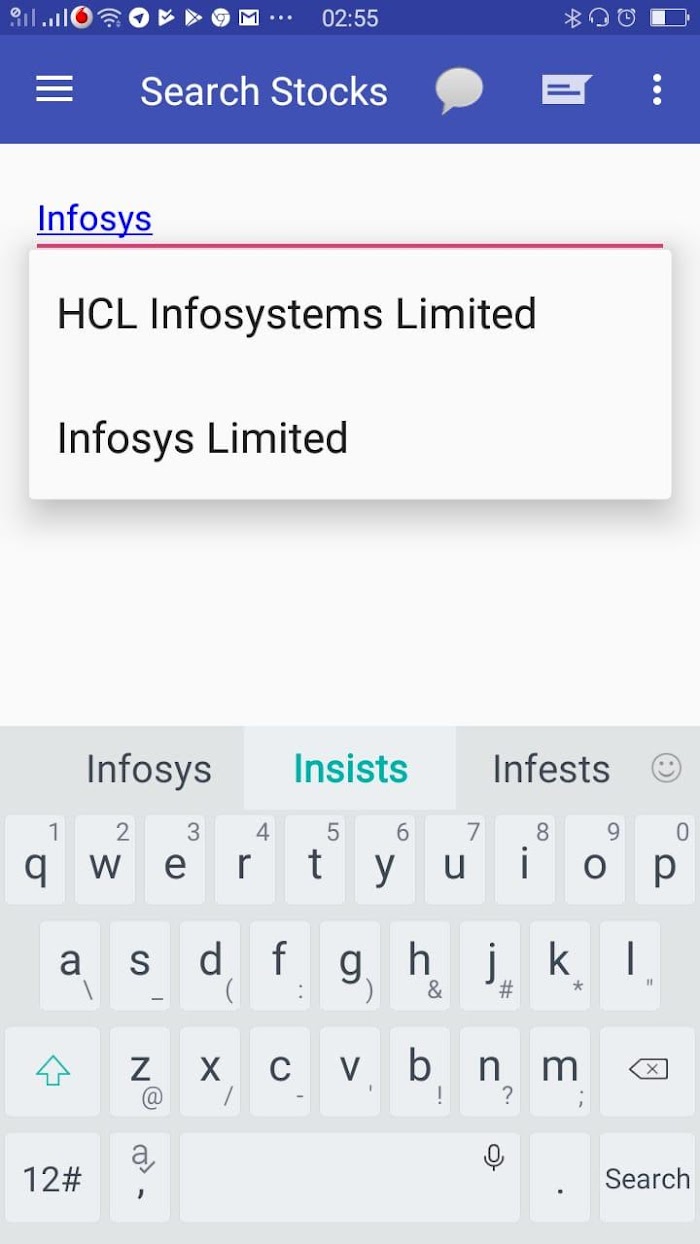Tap the comma key with a check mark
This screenshot has height=1244, width=700.
(140, 1177)
